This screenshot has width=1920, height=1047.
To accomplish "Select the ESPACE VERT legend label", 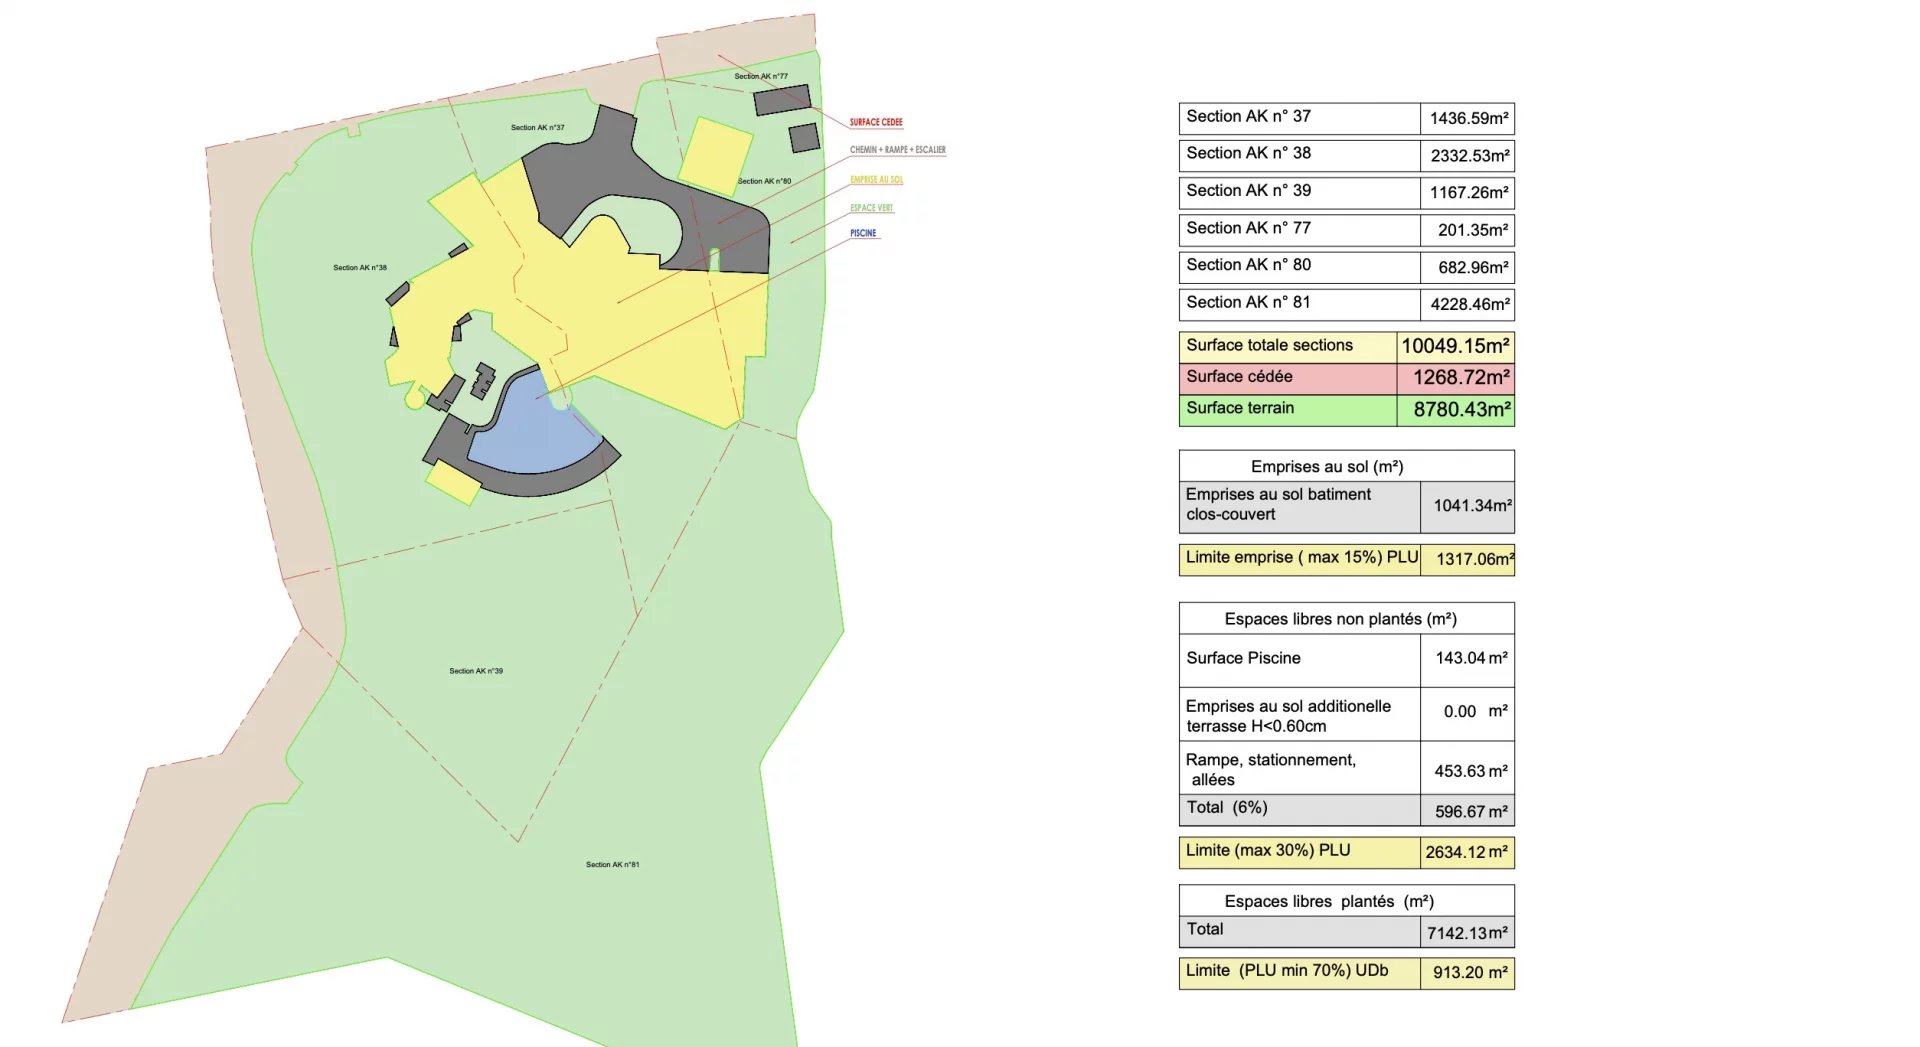I will point(871,208).
